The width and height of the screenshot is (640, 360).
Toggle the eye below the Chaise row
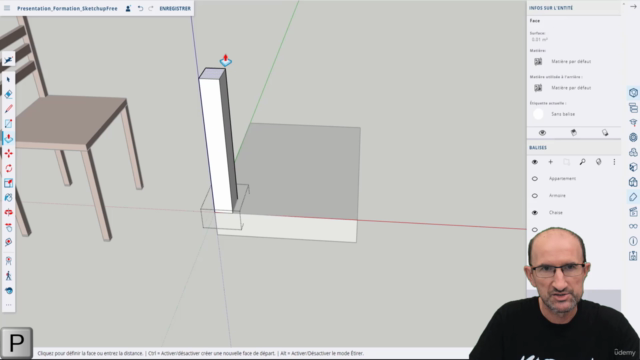click(x=535, y=230)
